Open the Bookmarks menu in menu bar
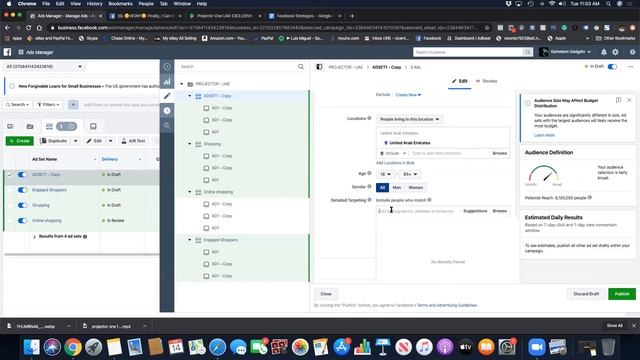Screen dimensions: 640x360 [120, 4]
